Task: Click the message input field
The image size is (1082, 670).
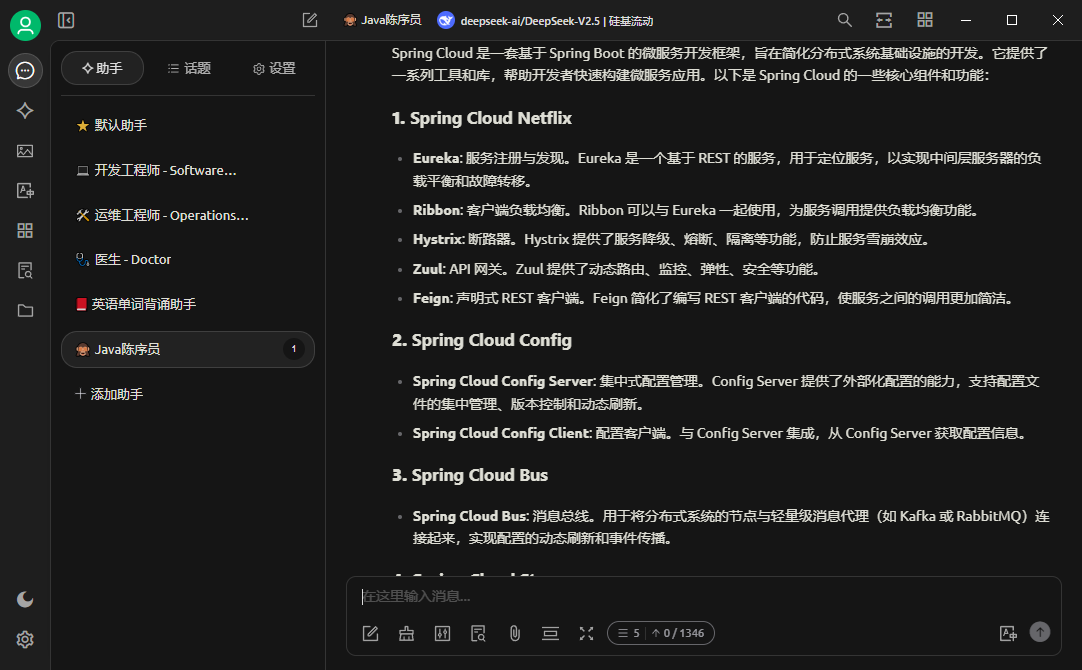Action: click(x=700, y=596)
